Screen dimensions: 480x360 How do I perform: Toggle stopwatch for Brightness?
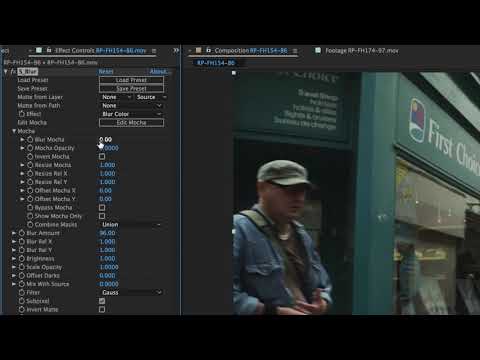(22, 259)
